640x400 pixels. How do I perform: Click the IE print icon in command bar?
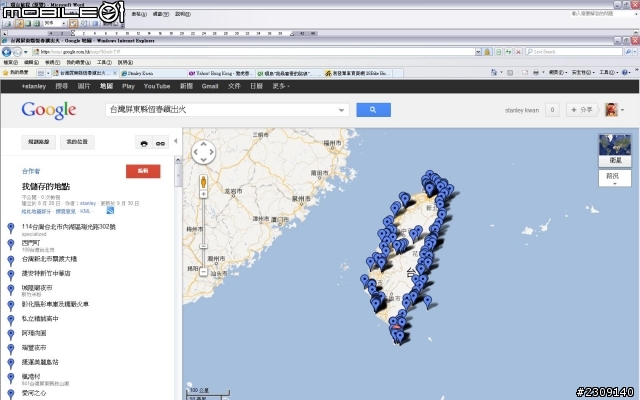536,73
